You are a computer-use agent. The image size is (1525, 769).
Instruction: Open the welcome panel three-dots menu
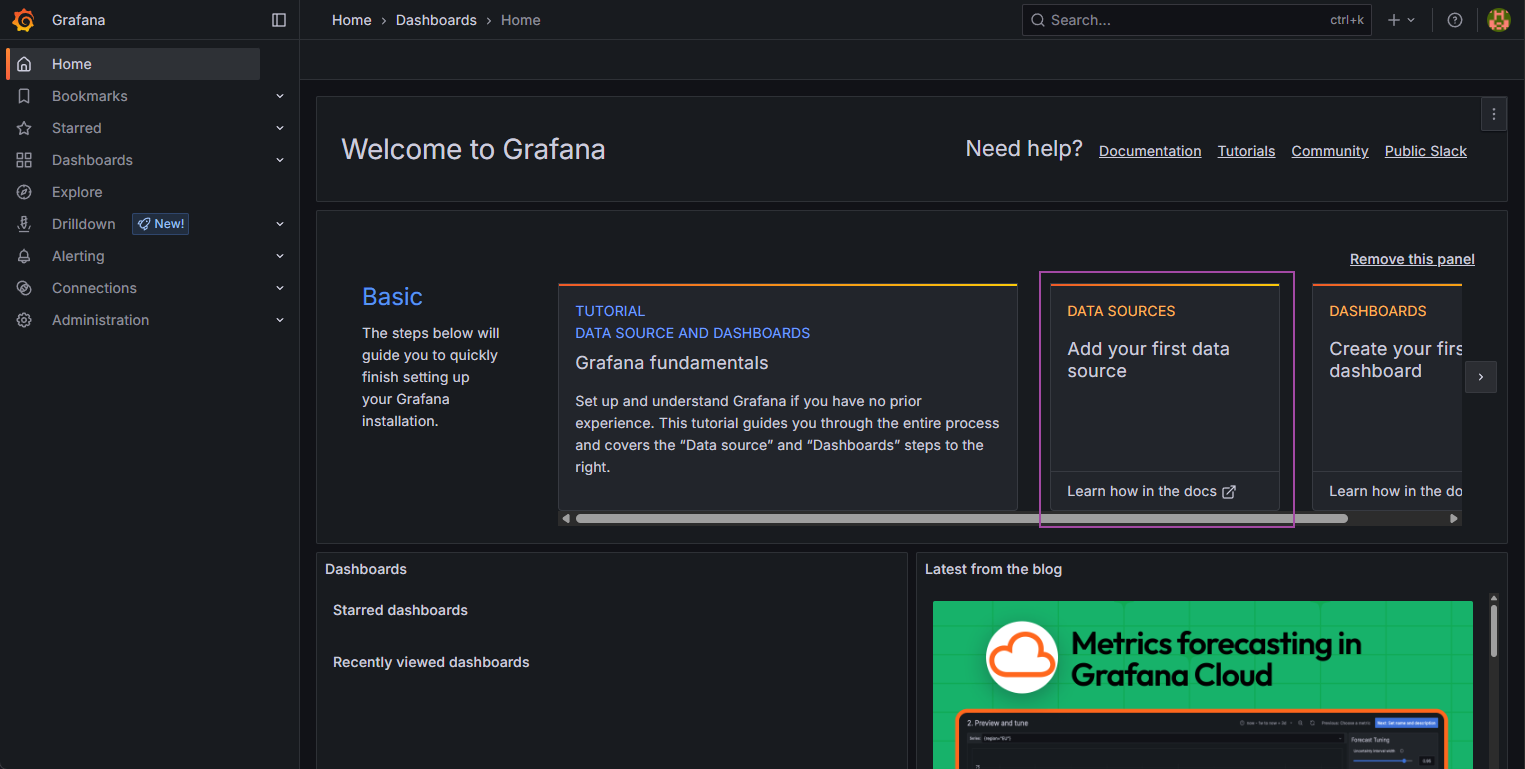pyautogui.click(x=1493, y=114)
